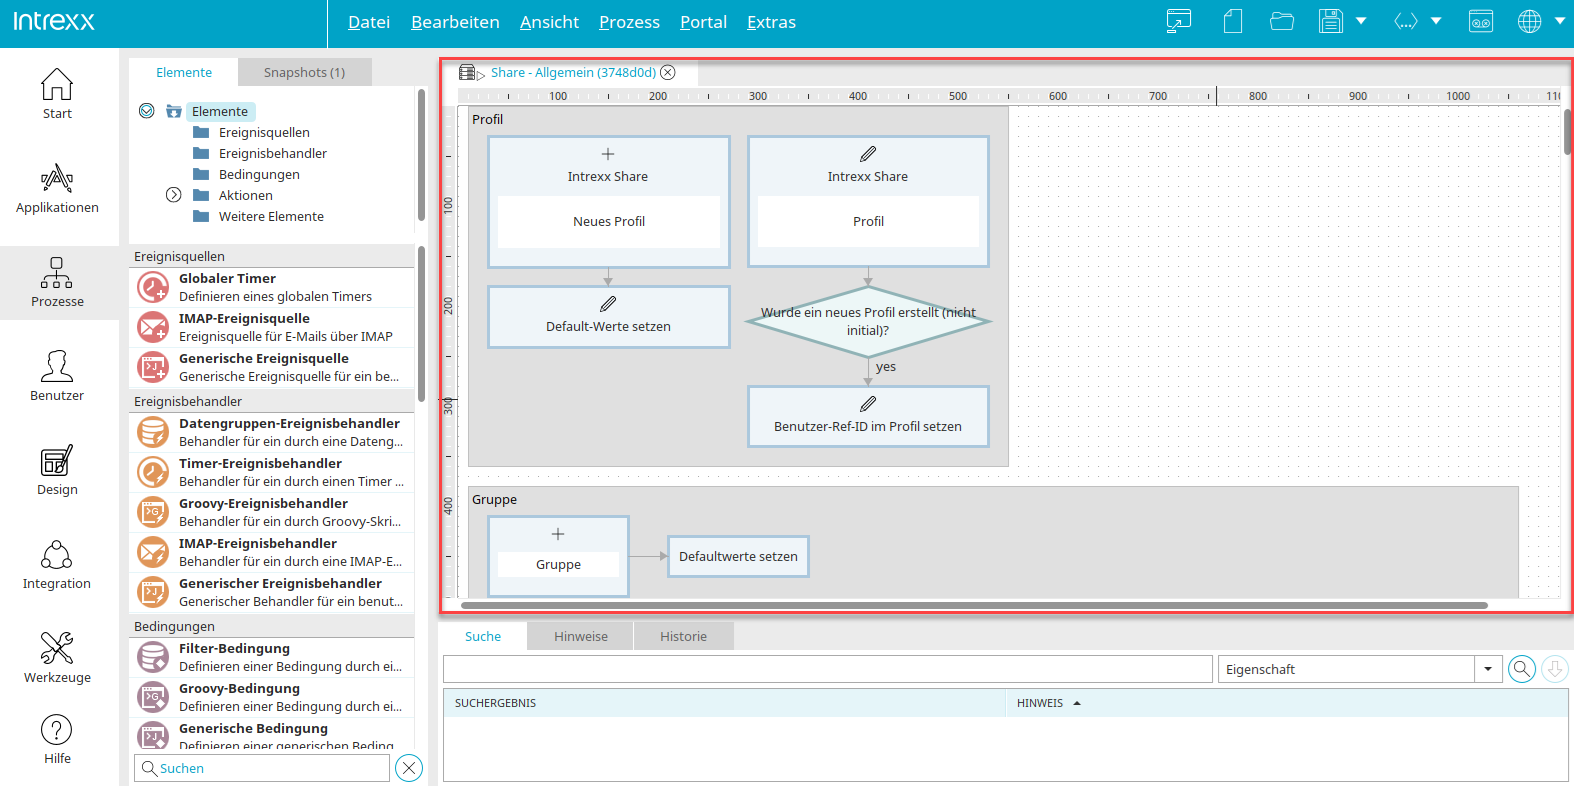Click the diagram vertical scrollbar
The image size is (1574, 786).
click(1567, 131)
